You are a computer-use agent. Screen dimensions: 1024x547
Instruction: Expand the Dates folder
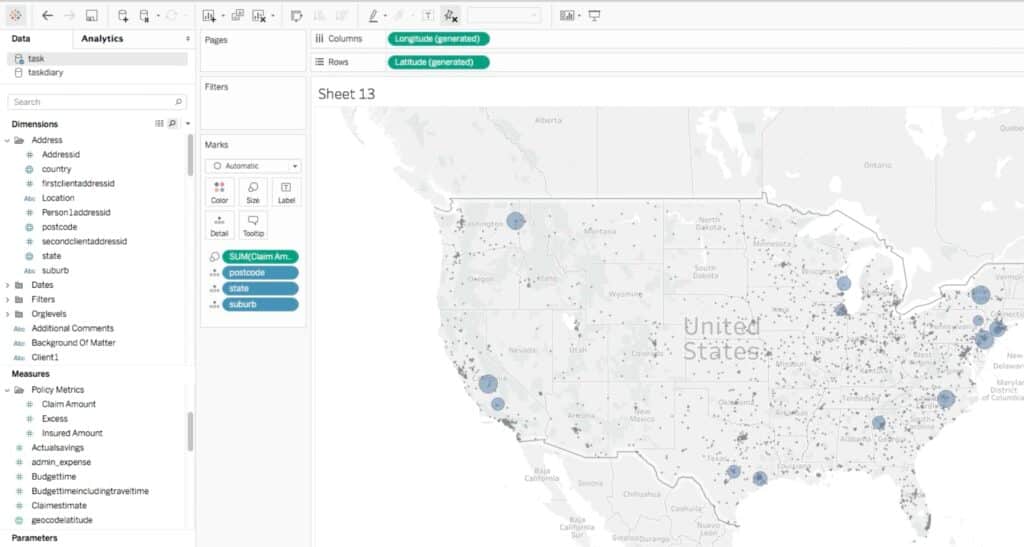point(8,285)
